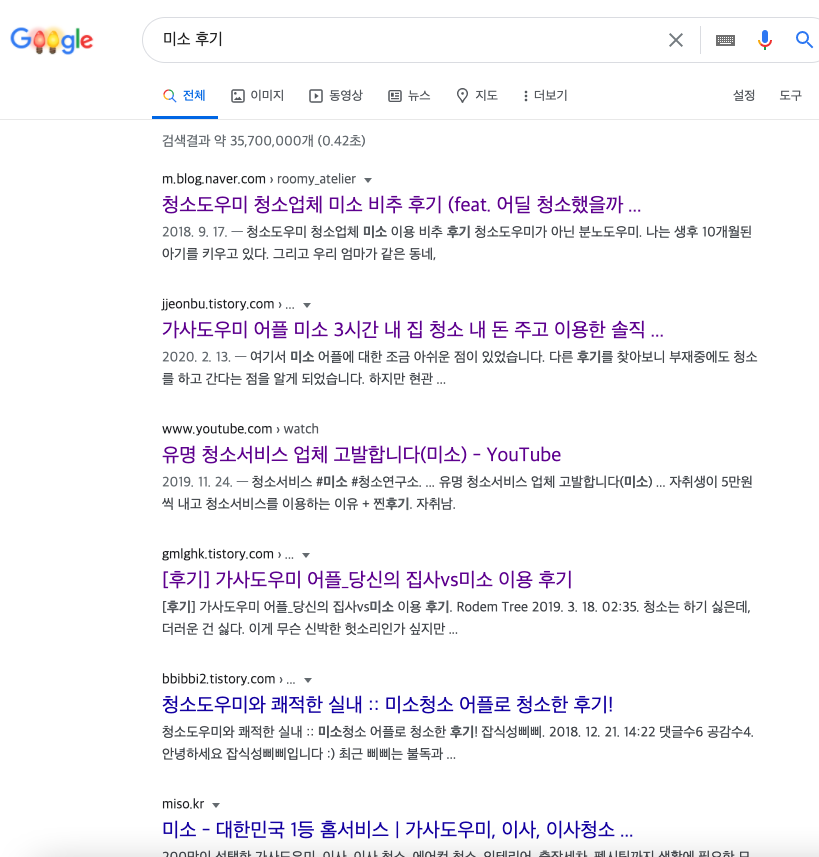The image size is (819, 857).
Task: Switch to the 이미지 tab
Action: click(258, 96)
